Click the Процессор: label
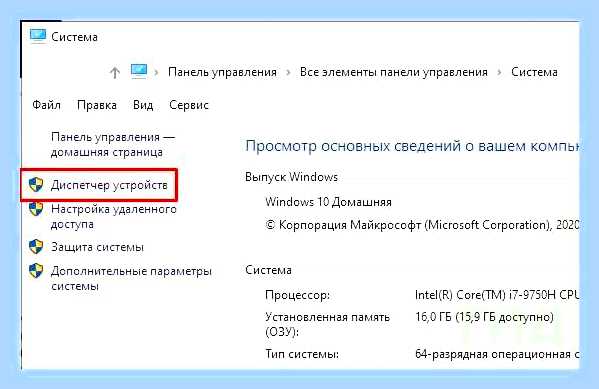Image resolution: width=599 pixels, height=389 pixels. [x=297, y=295]
